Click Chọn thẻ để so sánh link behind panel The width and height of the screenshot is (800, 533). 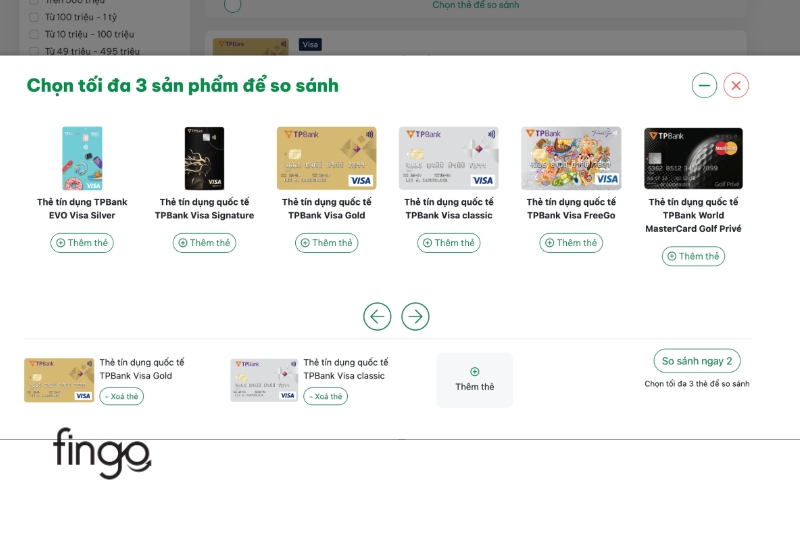click(476, 5)
